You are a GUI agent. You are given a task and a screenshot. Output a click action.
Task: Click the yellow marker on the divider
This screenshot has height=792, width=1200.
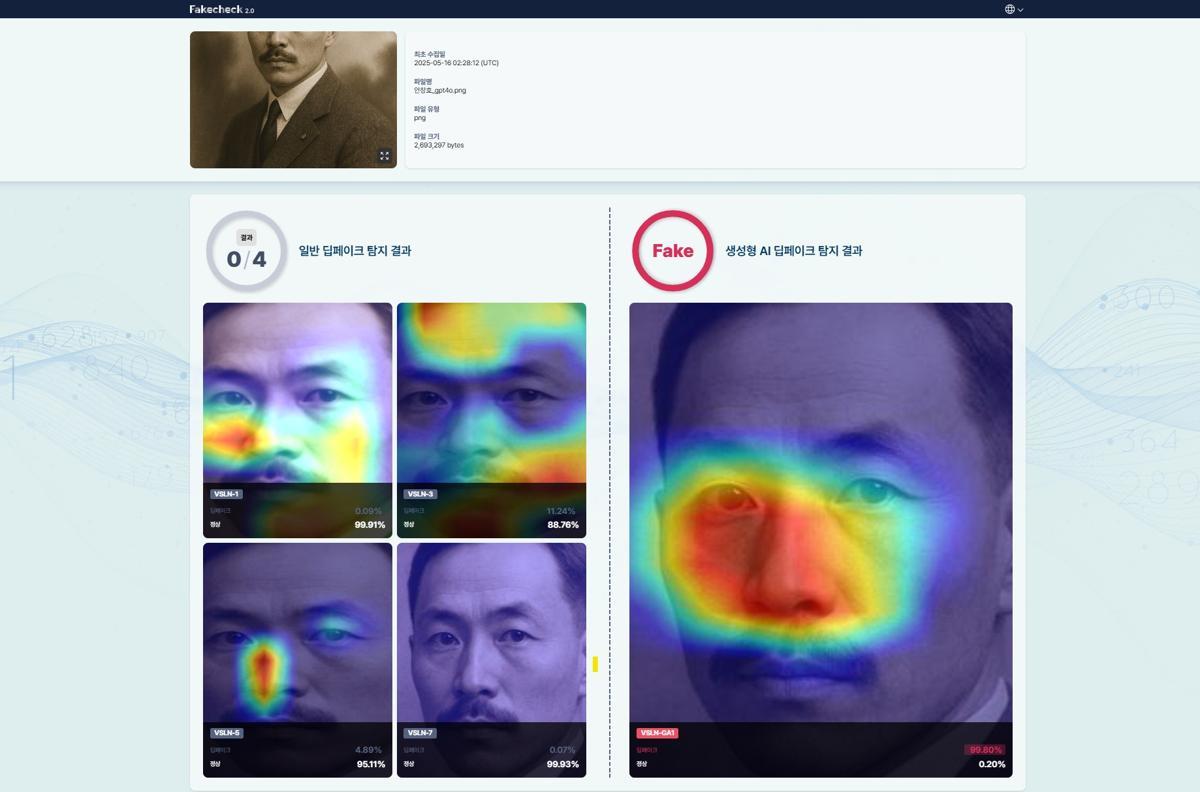point(595,664)
